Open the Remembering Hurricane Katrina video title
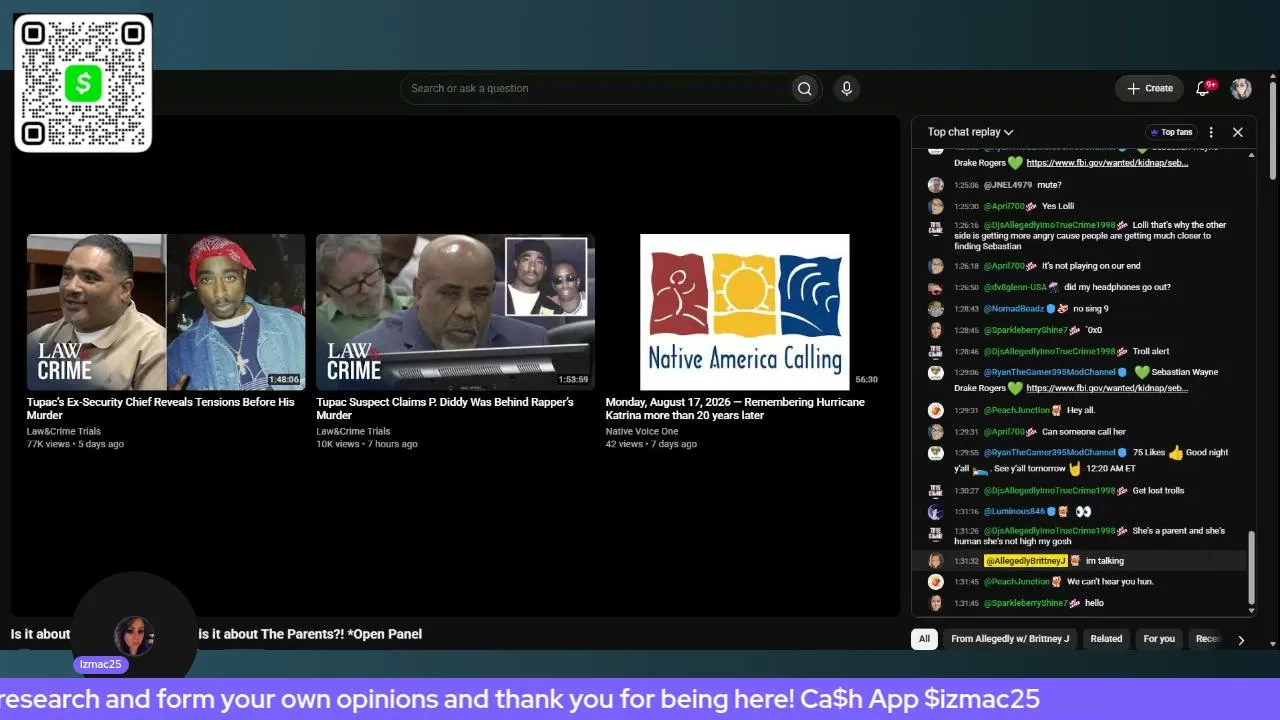1280x720 pixels. (735, 409)
